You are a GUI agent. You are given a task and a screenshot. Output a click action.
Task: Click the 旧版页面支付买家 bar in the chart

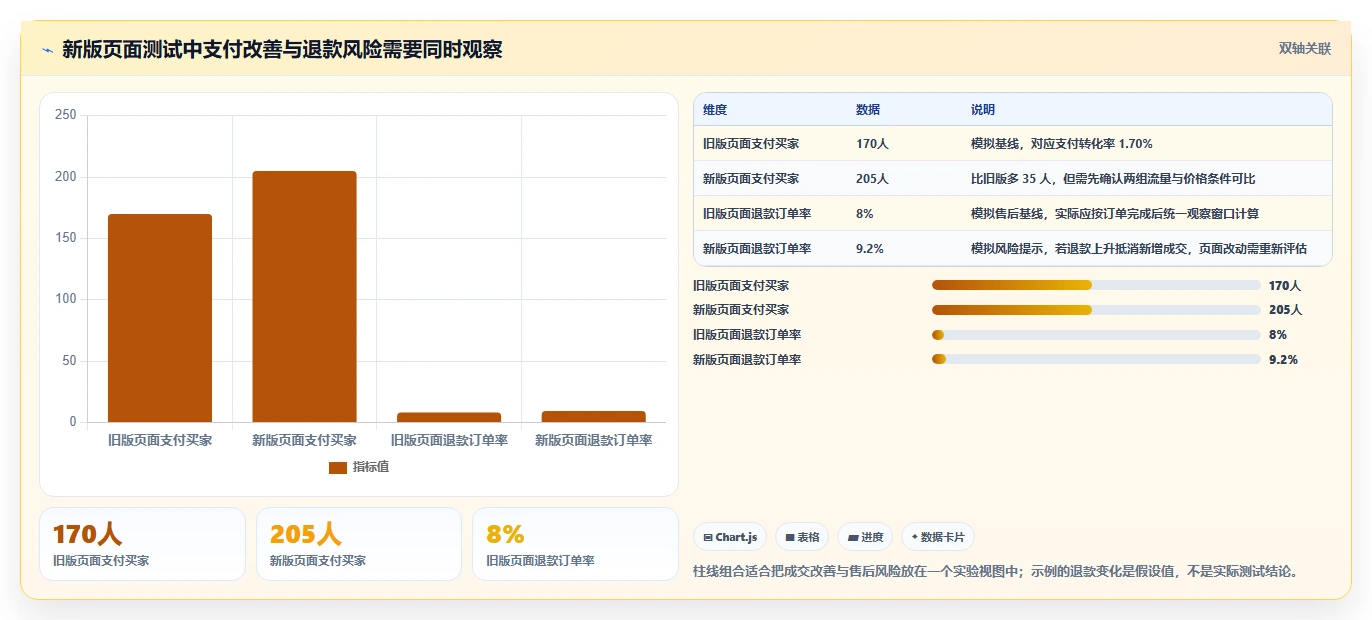pos(160,318)
